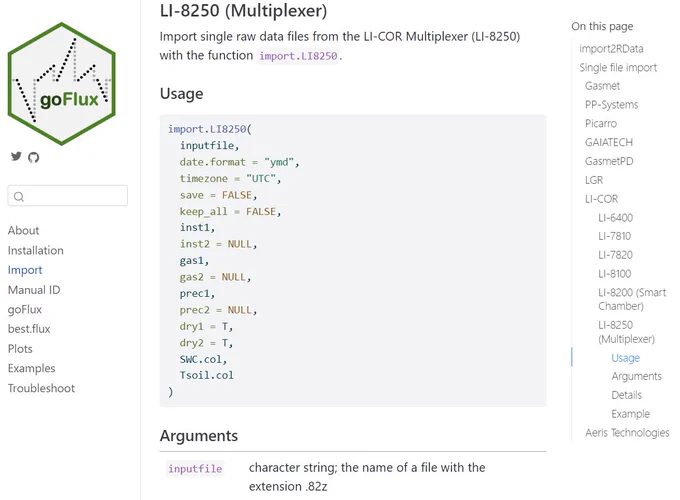Click the LI-8250 (Multiplexer) page heading
The height and width of the screenshot is (500, 680).
pos(243,11)
